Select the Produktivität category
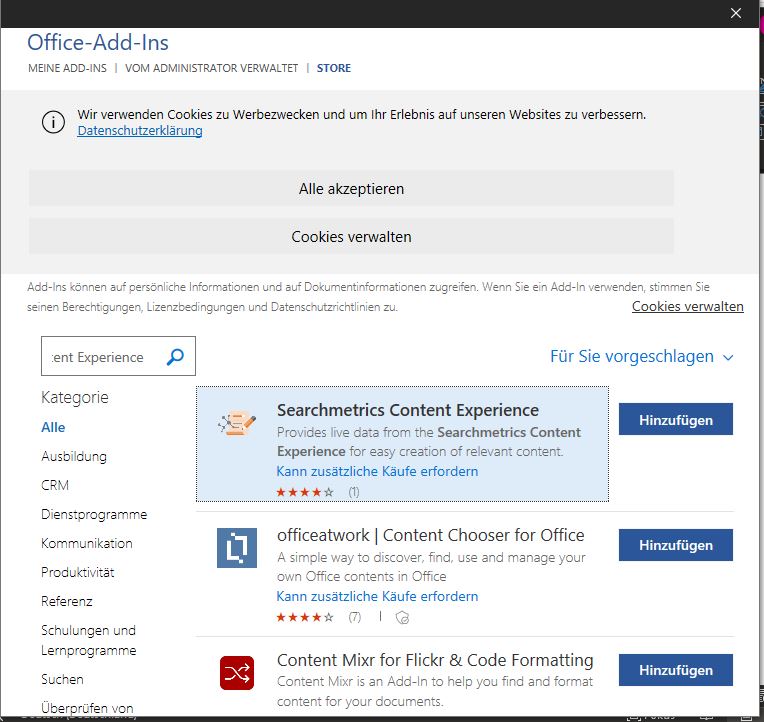 (78, 572)
